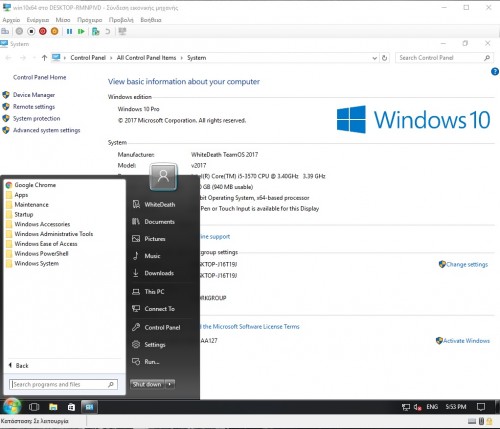This screenshot has height=429, width=500.
Task: Open the Action Center notification icon
Action: coord(481,407)
